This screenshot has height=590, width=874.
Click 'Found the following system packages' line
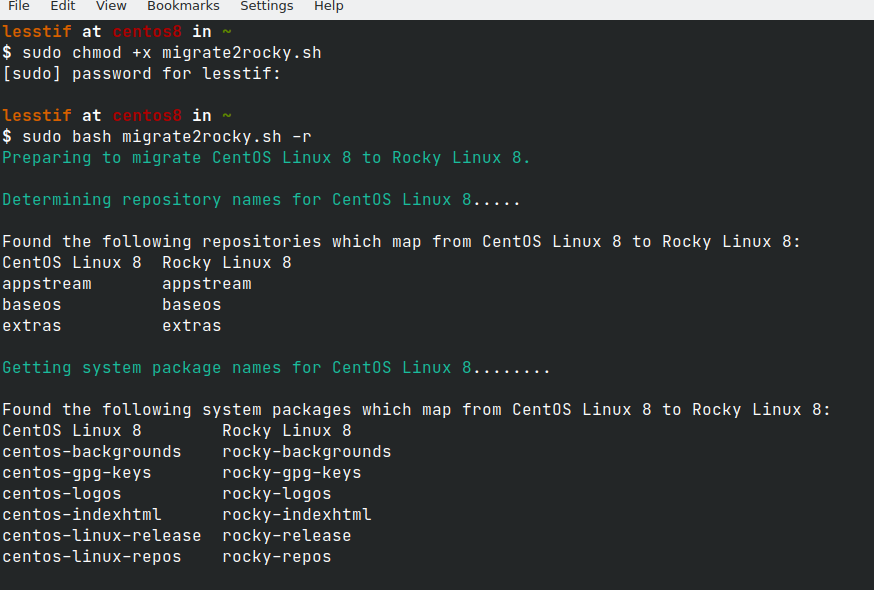[x=416, y=410]
